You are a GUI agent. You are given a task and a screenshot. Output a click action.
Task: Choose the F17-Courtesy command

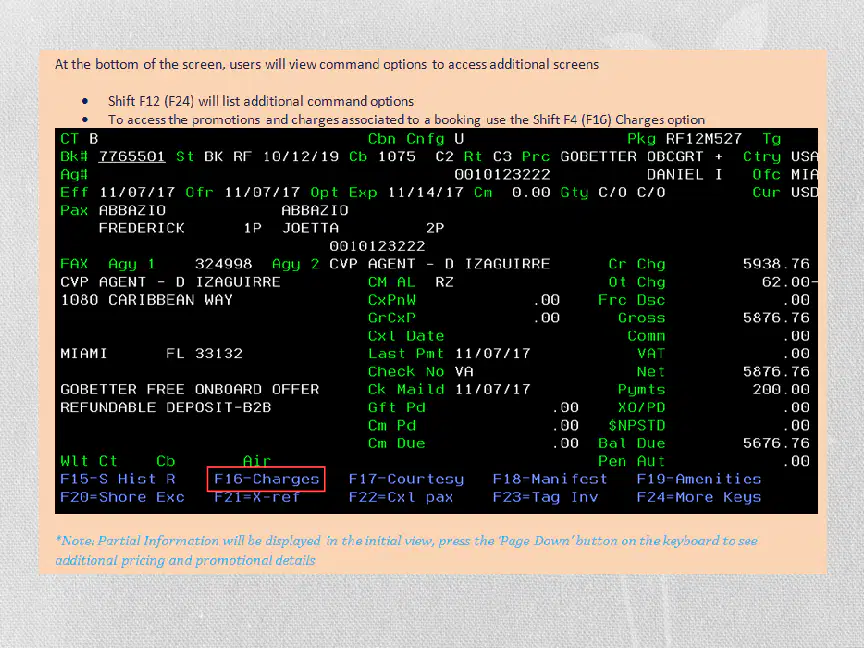click(x=406, y=479)
